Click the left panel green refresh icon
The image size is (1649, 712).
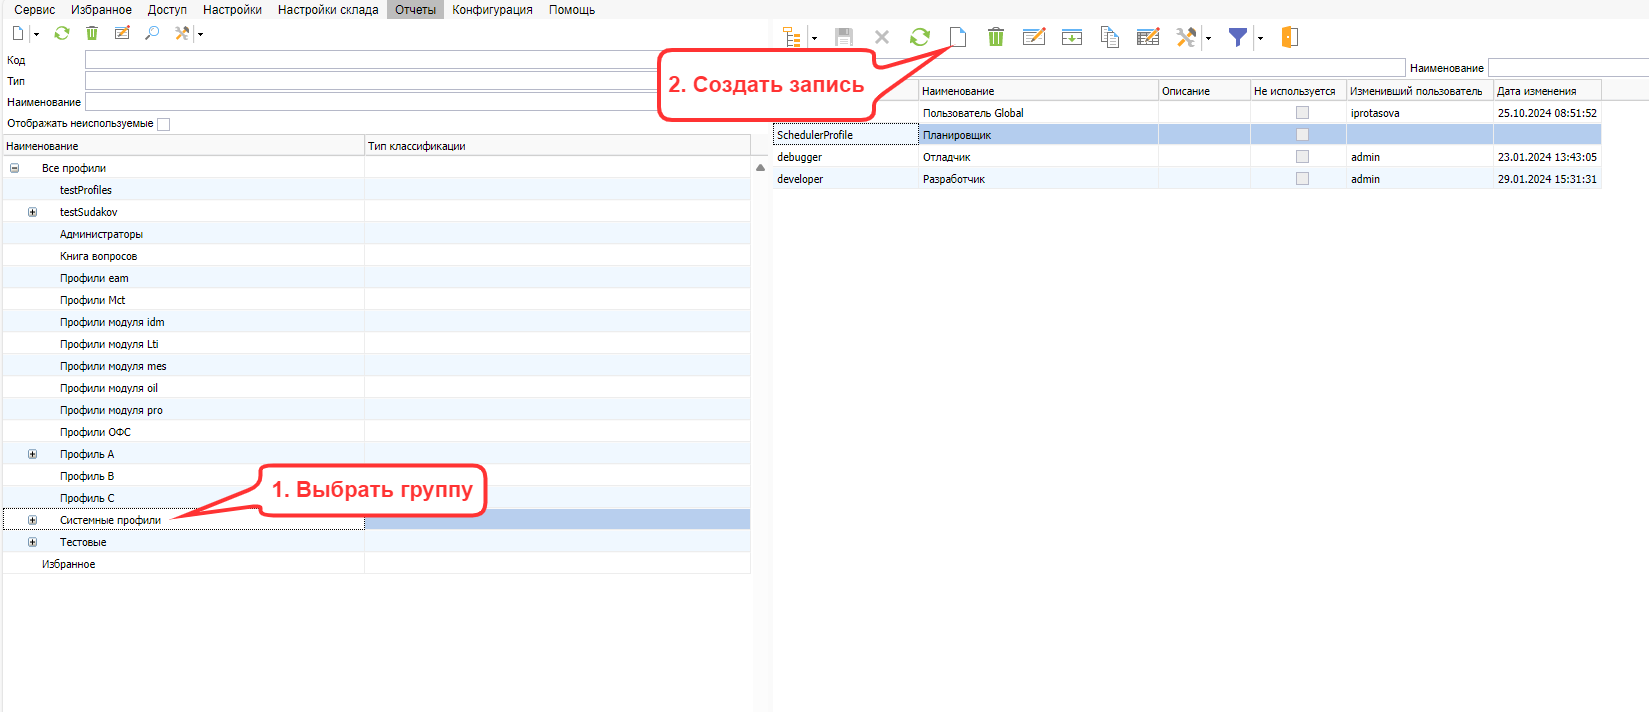click(62, 33)
